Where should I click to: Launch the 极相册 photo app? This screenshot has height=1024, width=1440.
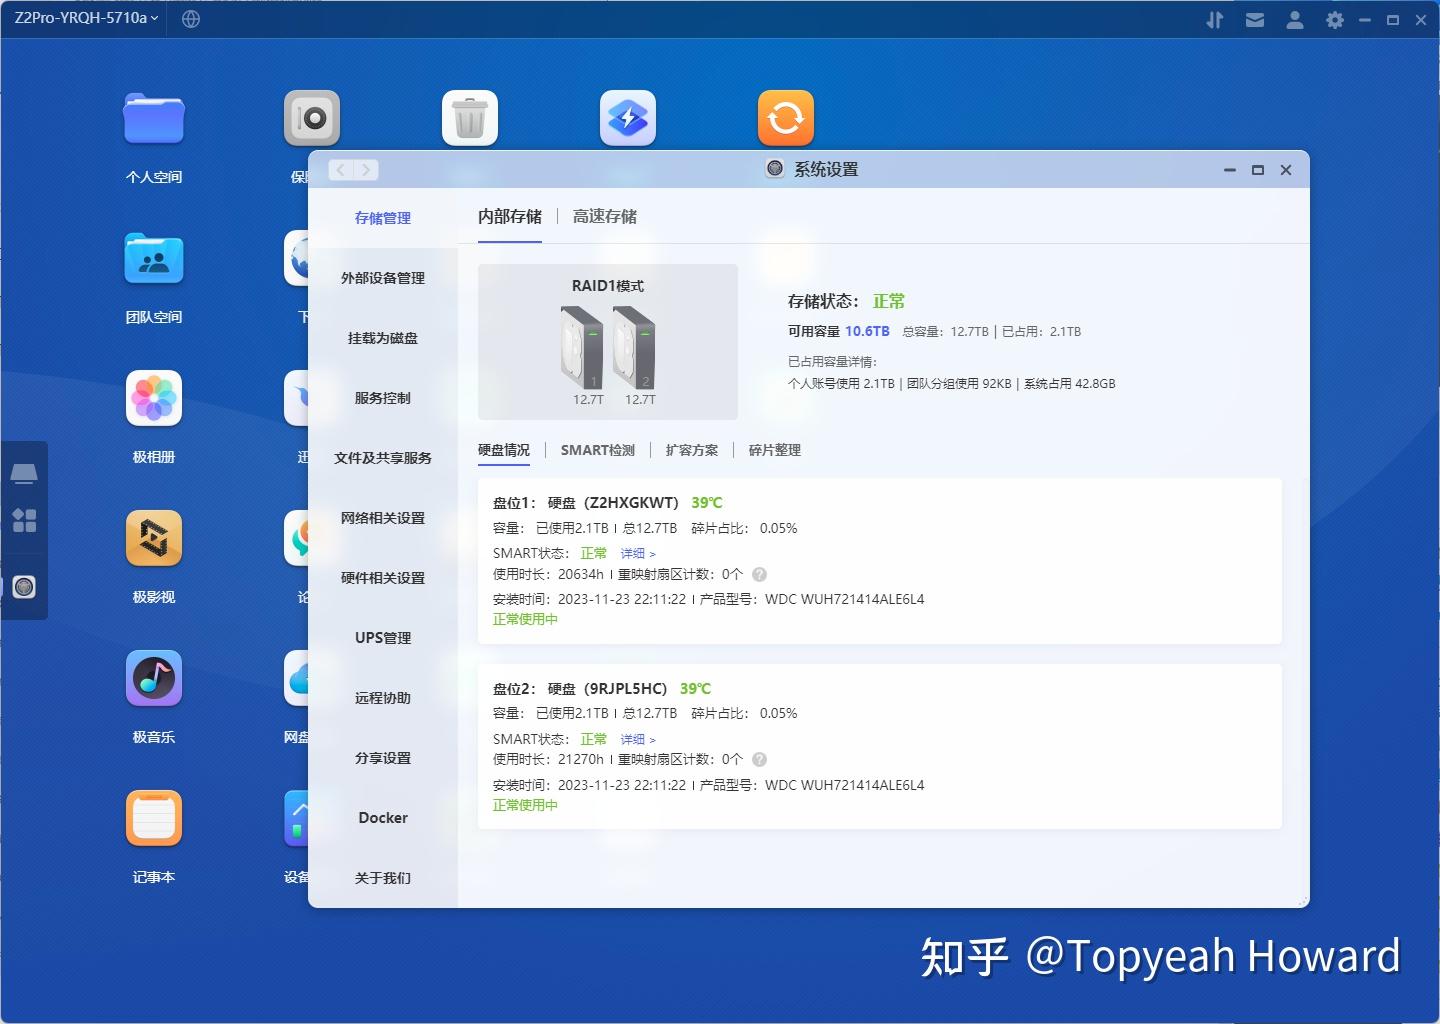[154, 398]
